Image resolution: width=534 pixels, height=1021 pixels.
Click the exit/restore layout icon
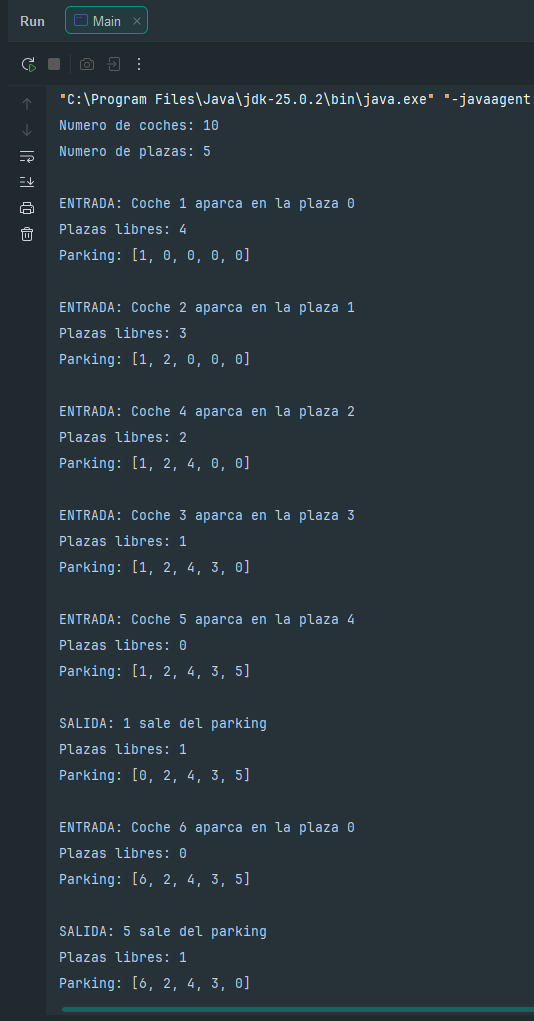click(x=113, y=64)
